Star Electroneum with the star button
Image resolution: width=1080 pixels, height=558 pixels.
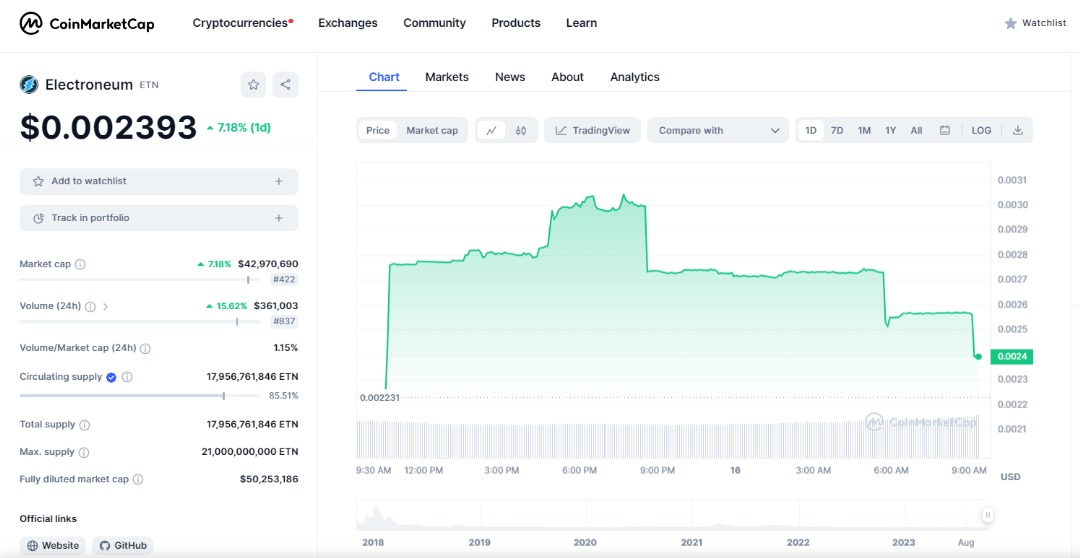click(253, 85)
